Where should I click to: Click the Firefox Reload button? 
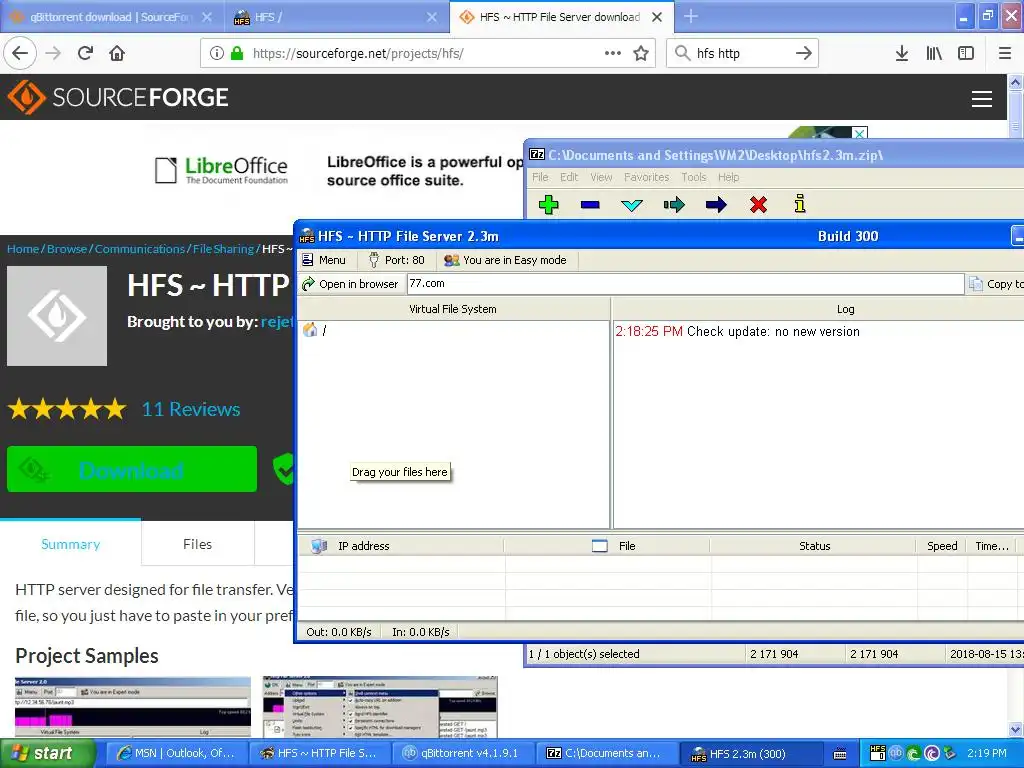click(85, 53)
